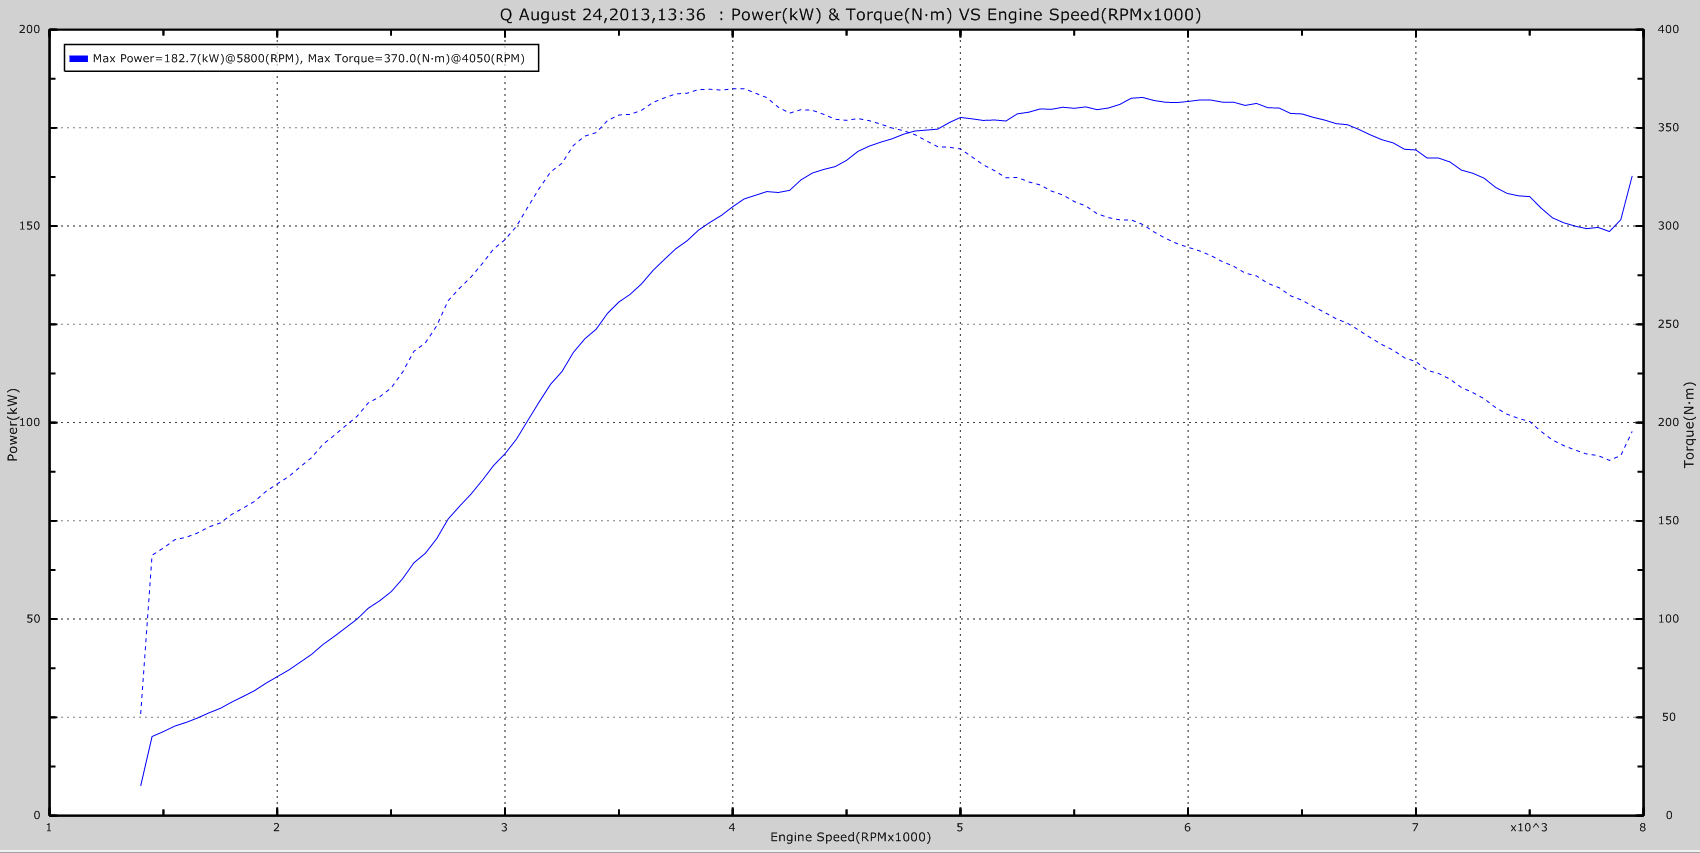Click tick label 250 on the torque axis
The width and height of the screenshot is (1700, 853).
coord(1668,324)
